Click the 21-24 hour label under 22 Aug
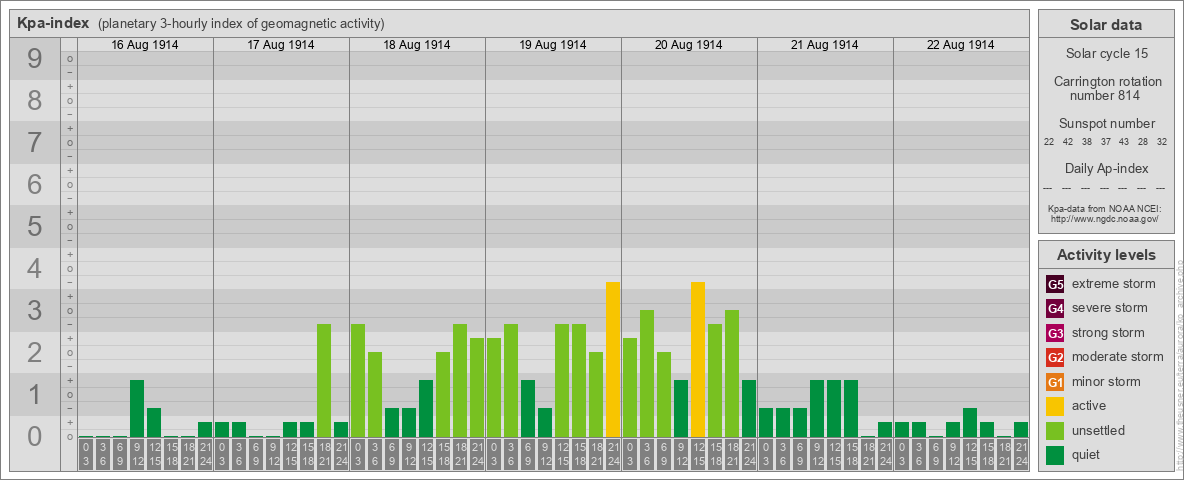Screen dimensions: 1184x480 click(1021, 454)
